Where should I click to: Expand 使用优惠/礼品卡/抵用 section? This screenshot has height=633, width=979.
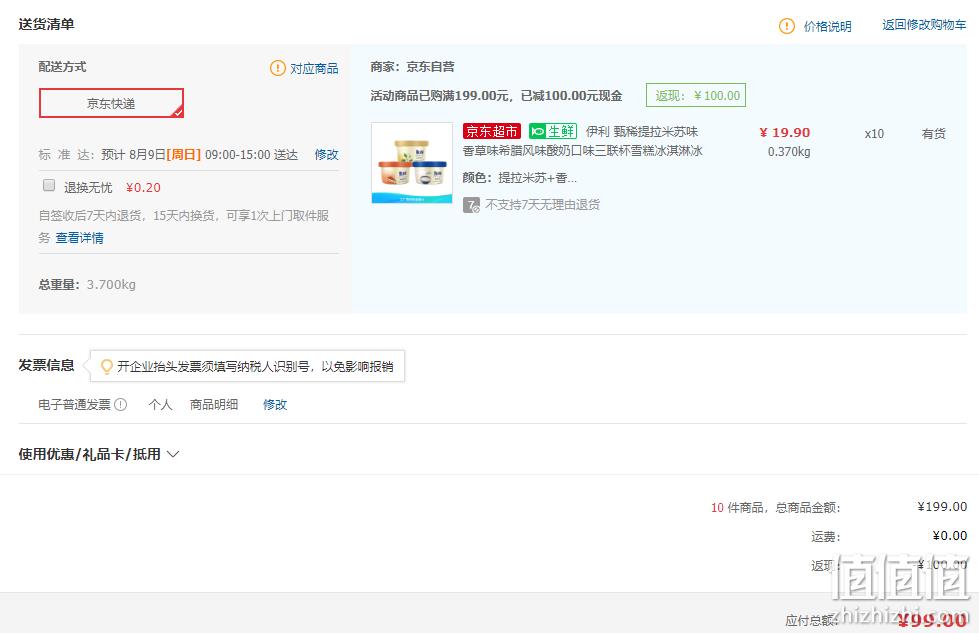point(99,454)
